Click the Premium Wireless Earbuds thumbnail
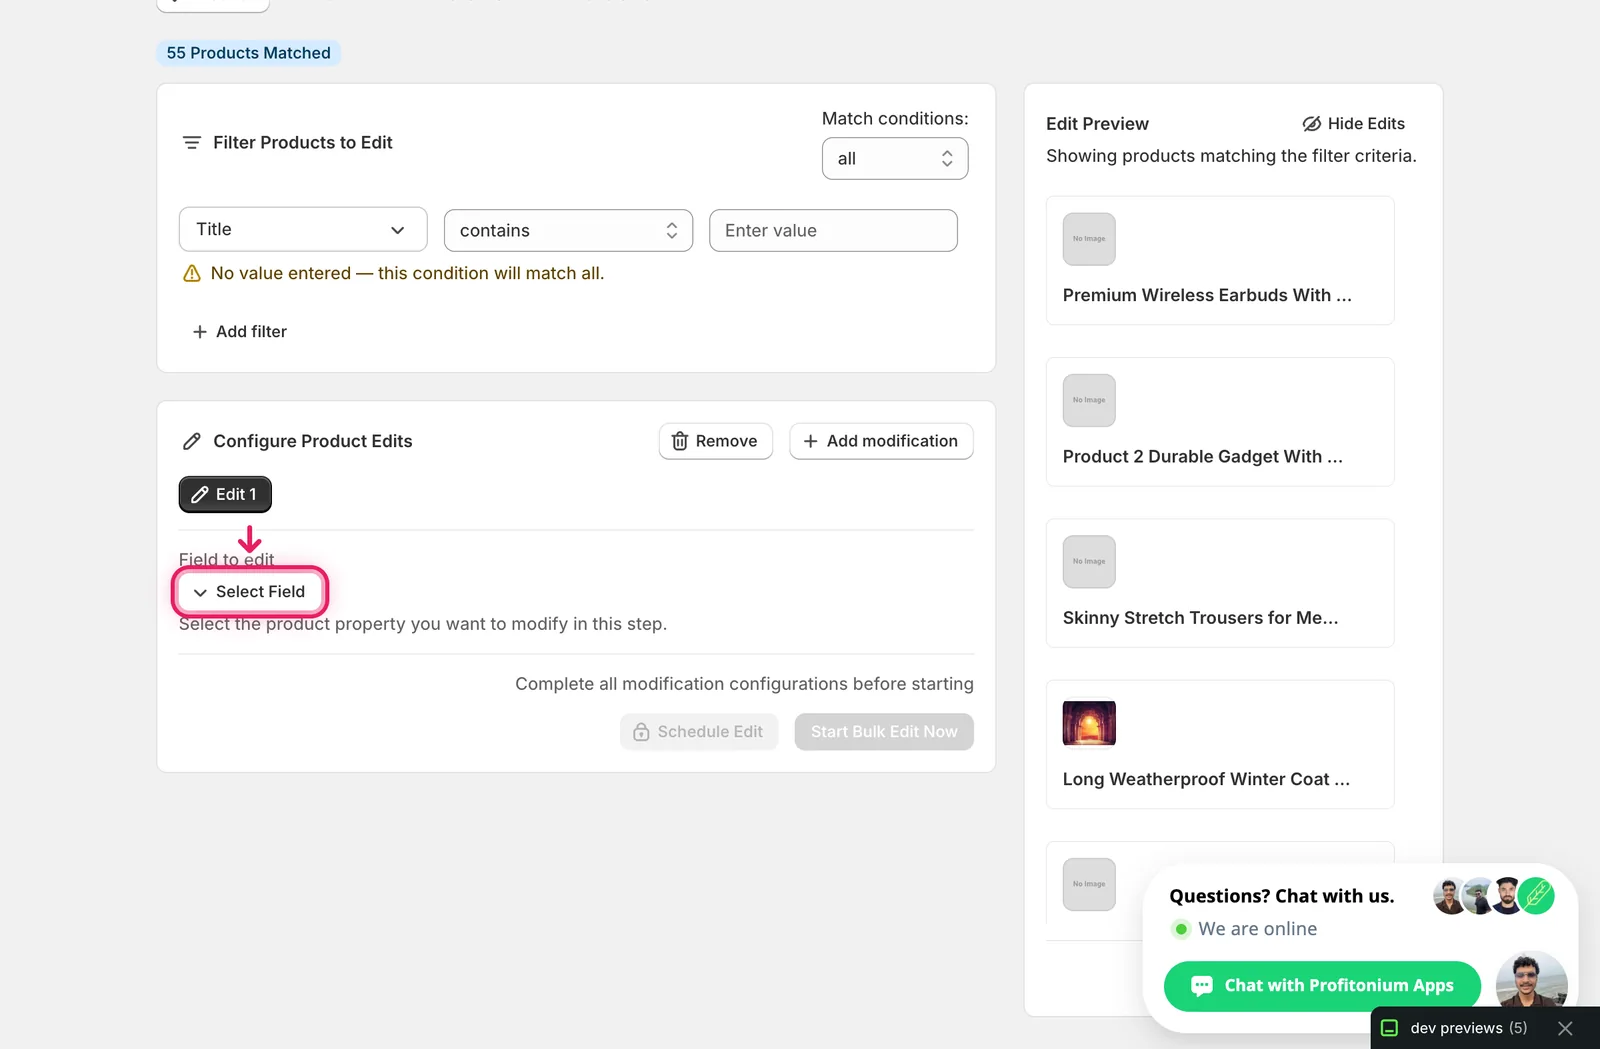Screen dimensions: 1600x1049 [x=1089, y=239]
